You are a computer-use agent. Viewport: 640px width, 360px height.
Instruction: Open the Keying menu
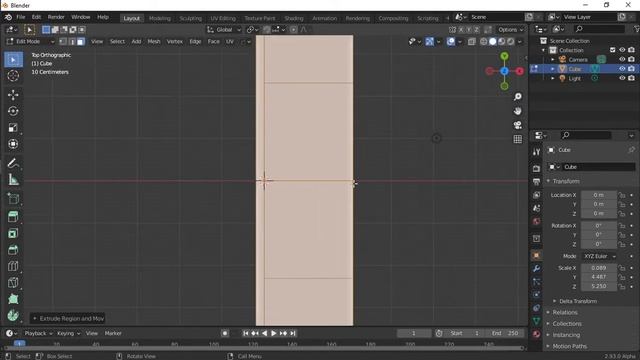68,333
